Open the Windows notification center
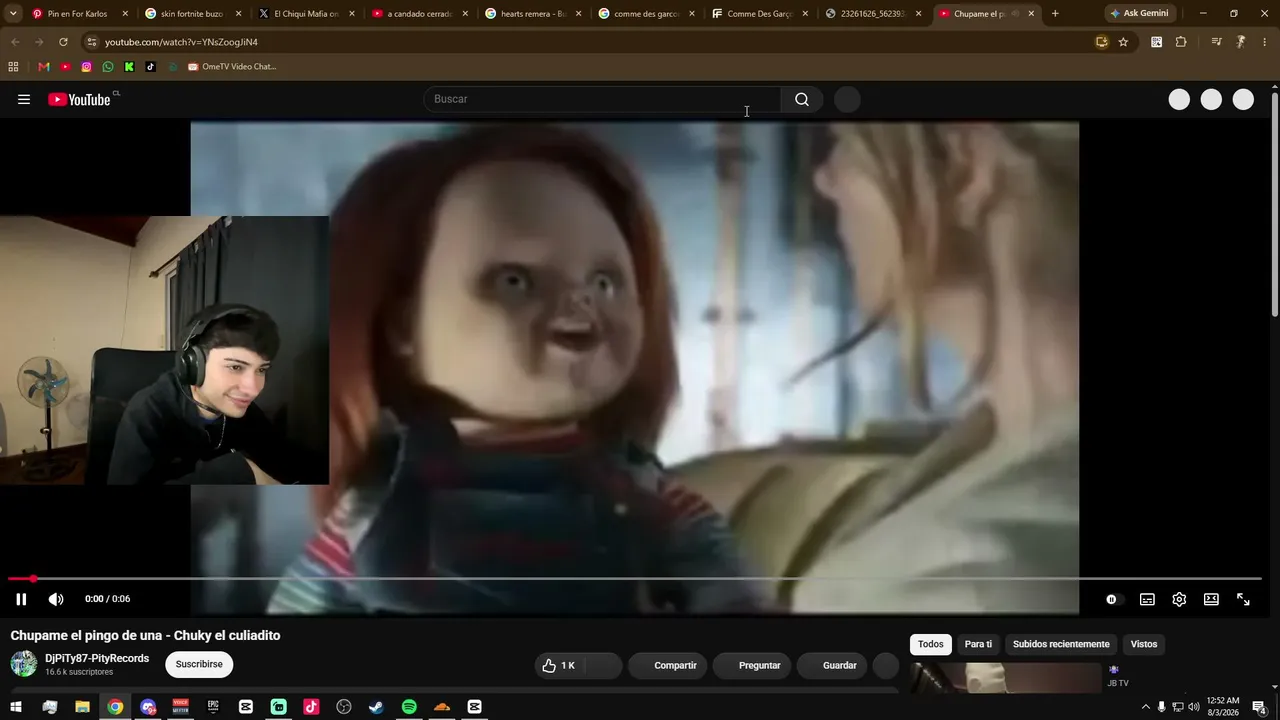1280x720 pixels. pyautogui.click(x=1260, y=707)
